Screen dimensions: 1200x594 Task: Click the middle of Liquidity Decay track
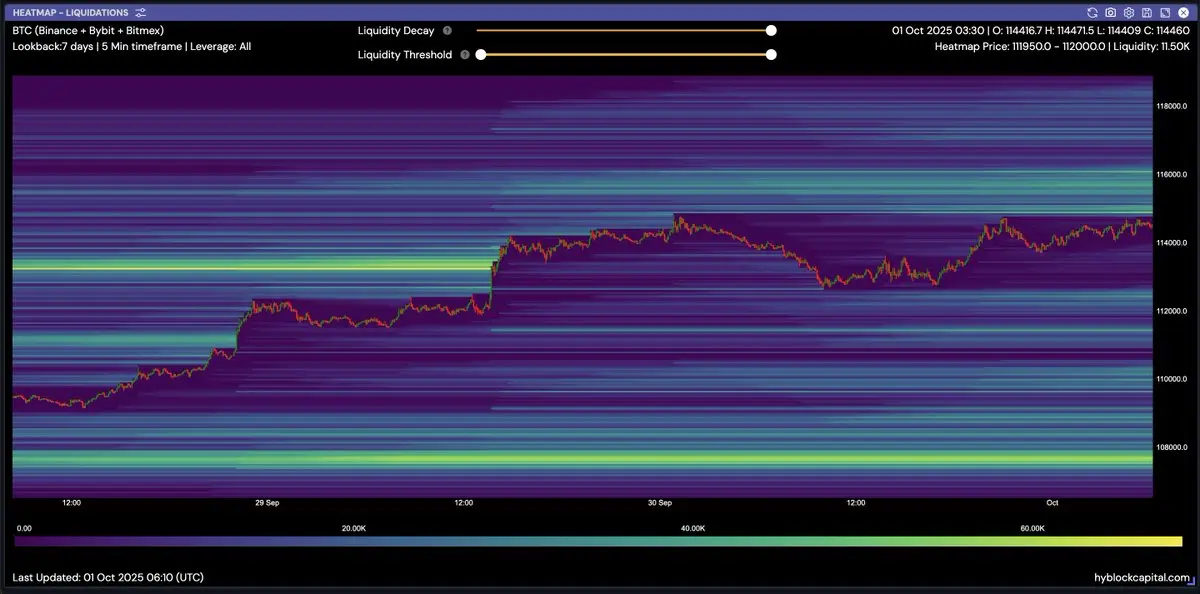click(625, 31)
